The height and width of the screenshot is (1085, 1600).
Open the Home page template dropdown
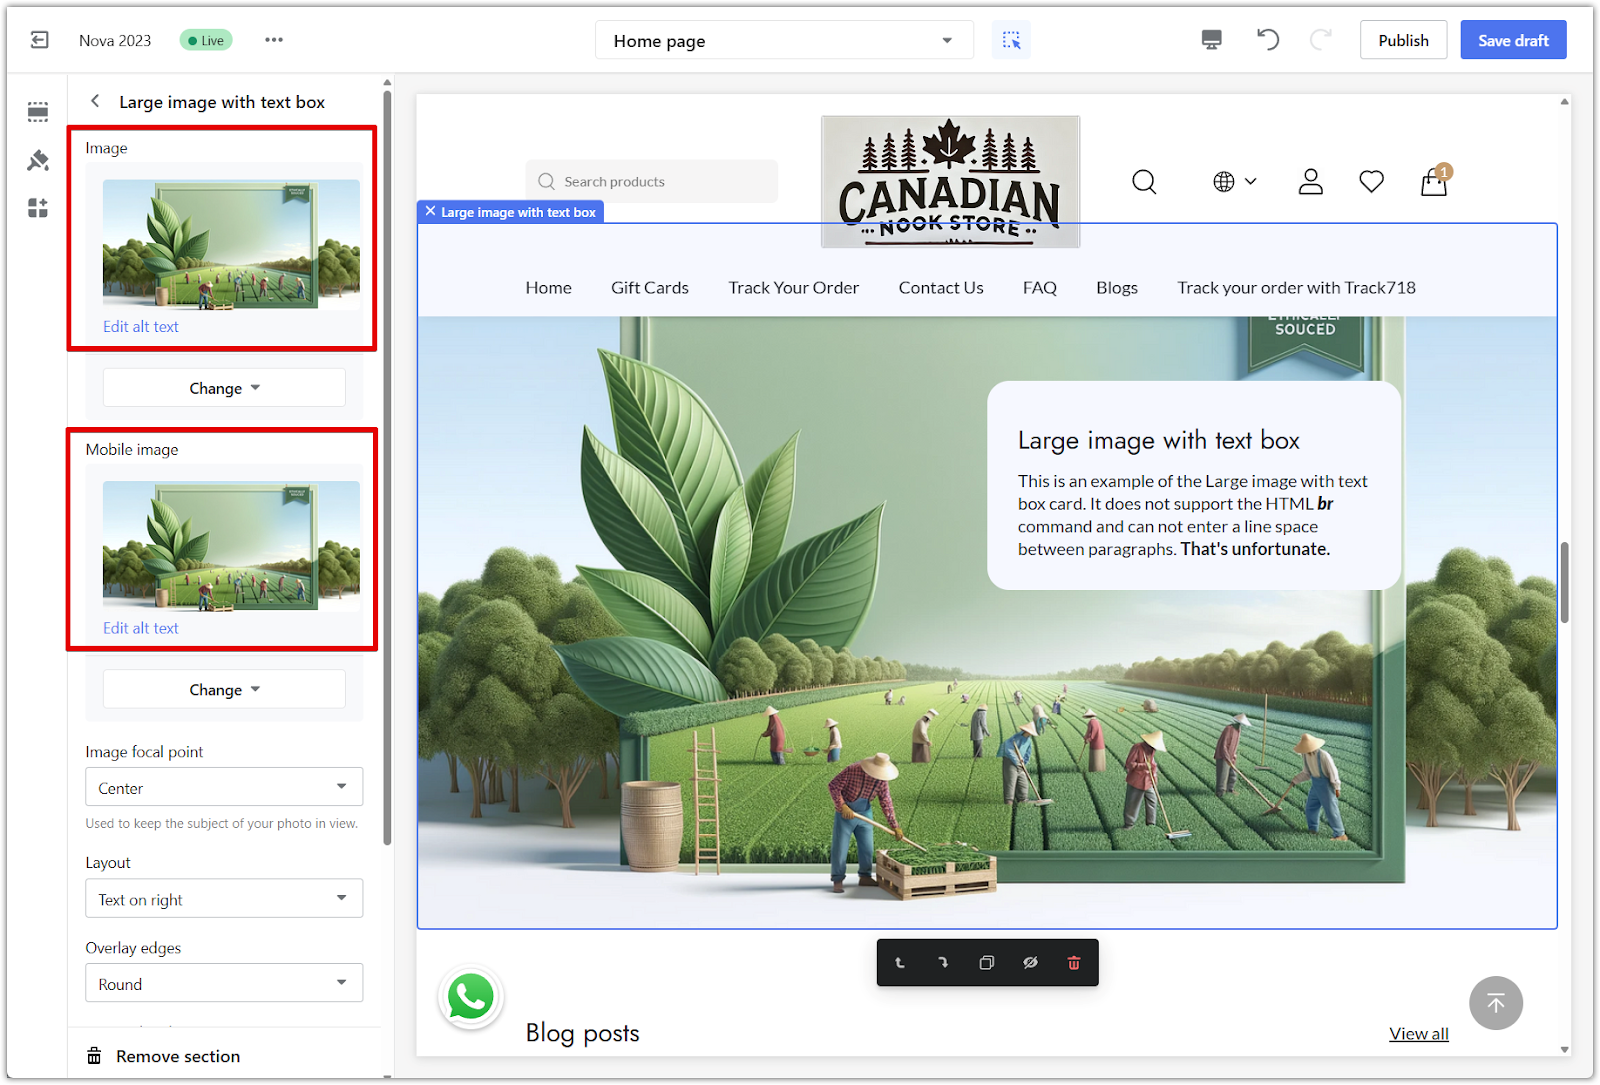[784, 40]
